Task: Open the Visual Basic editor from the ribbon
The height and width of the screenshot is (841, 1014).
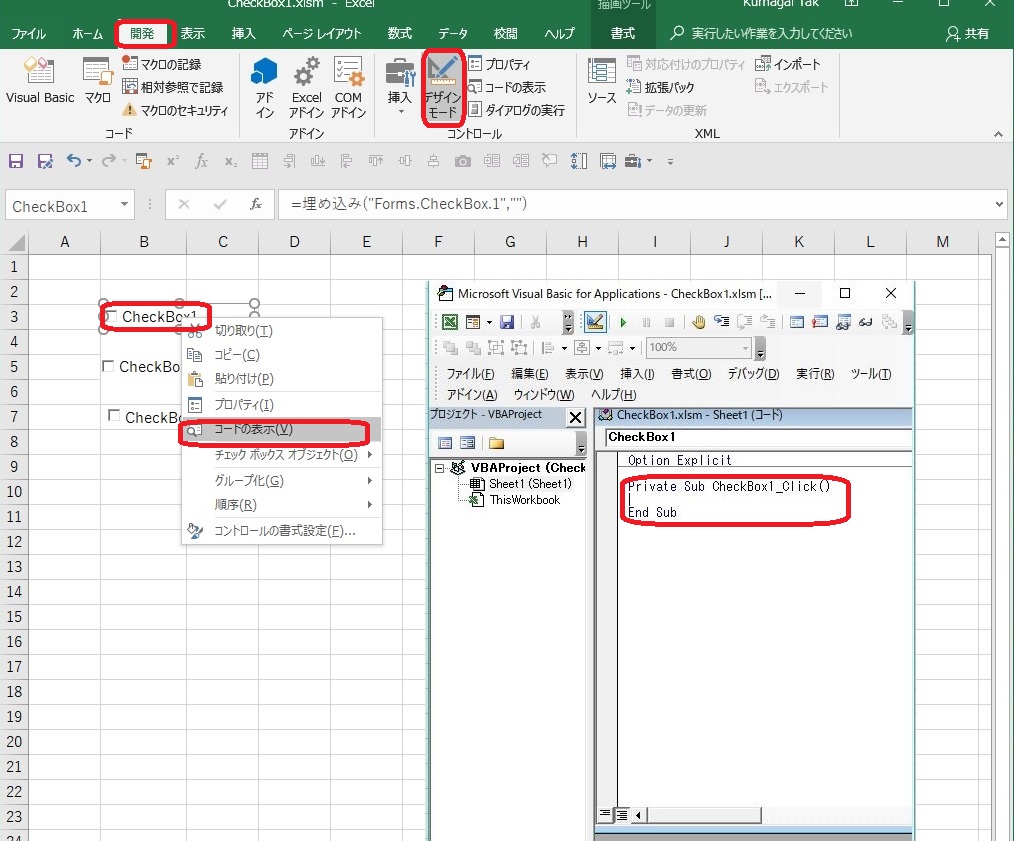Action: pos(39,80)
